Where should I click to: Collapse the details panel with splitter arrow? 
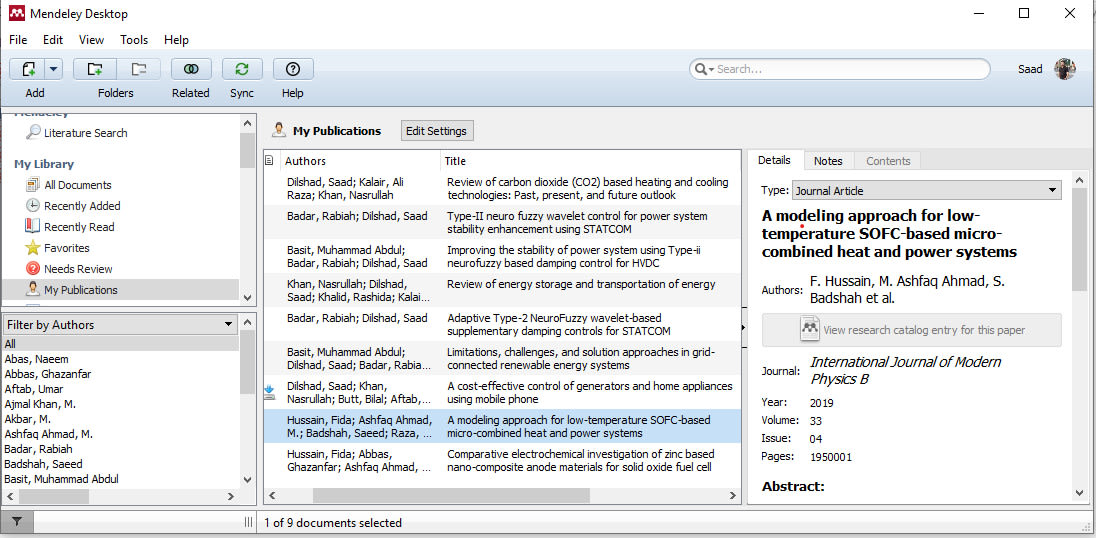pos(743,326)
